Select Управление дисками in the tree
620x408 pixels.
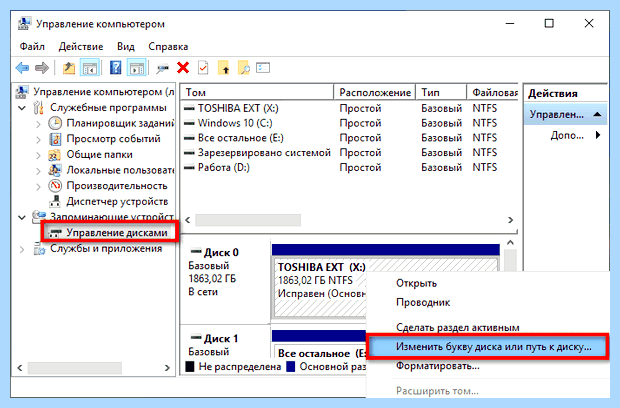point(117,233)
